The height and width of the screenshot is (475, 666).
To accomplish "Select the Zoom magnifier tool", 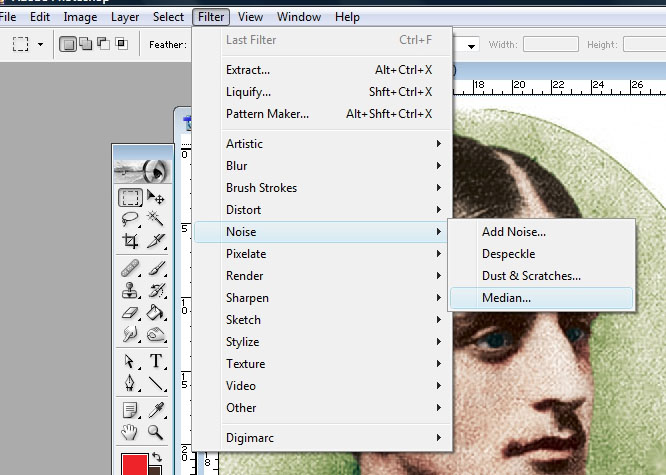I will pyautogui.click(x=156, y=432).
